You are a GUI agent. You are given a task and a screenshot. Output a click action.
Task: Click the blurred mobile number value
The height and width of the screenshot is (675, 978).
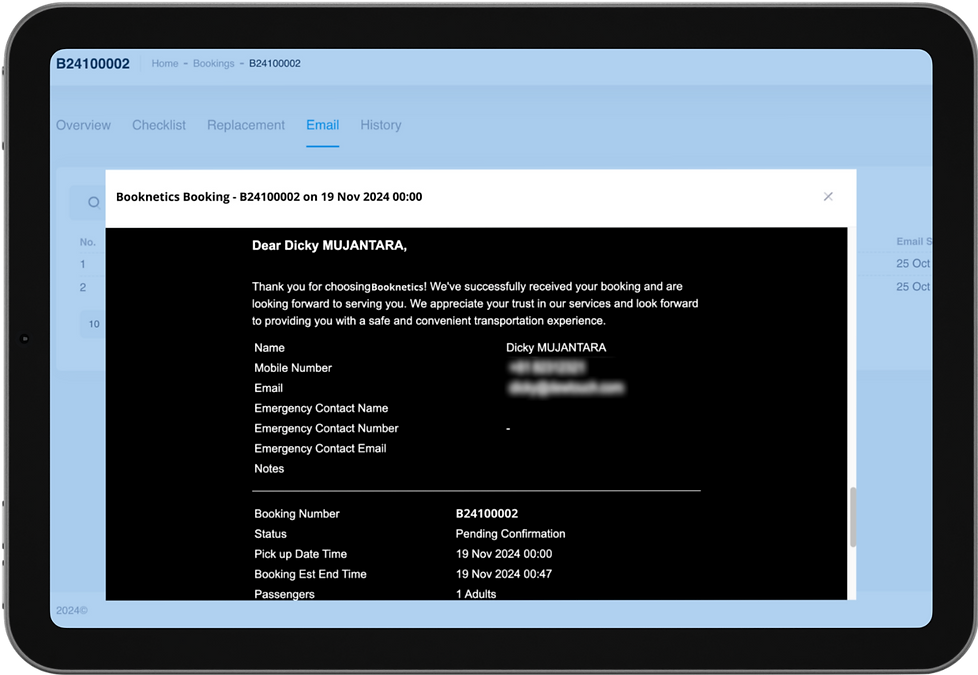click(x=547, y=367)
